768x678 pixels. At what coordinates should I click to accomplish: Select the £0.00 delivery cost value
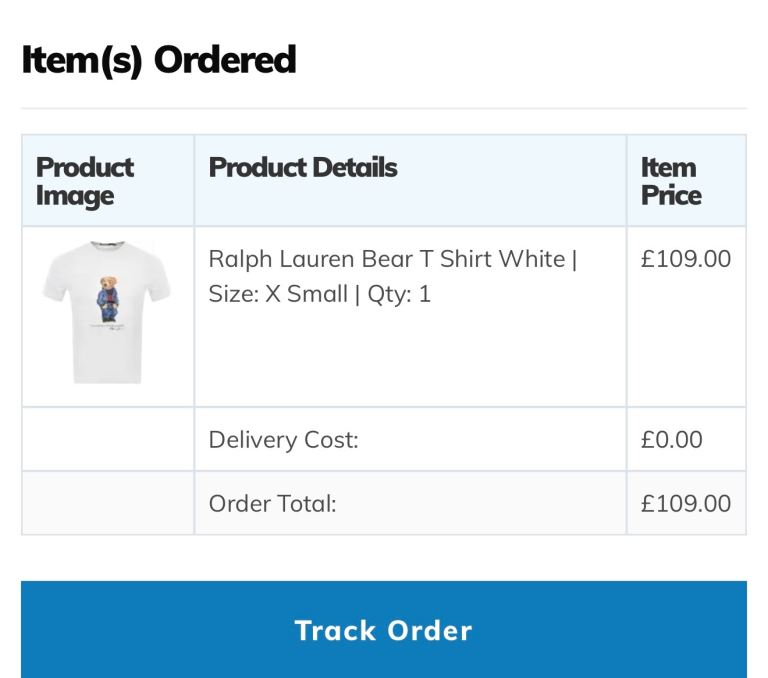pos(672,440)
